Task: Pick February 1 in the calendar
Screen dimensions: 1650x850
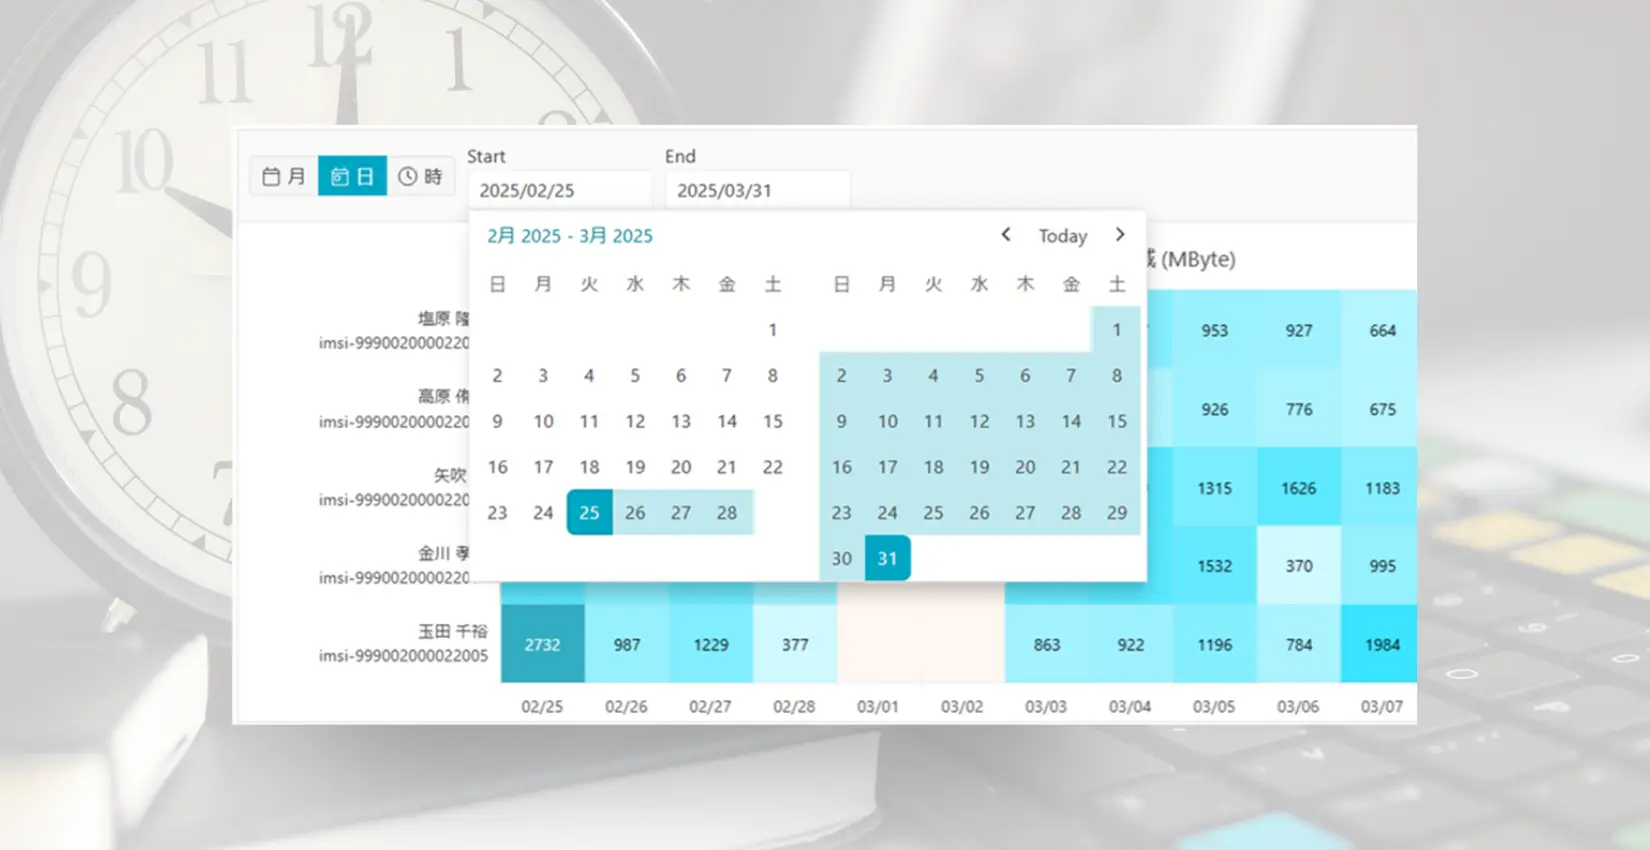Action: pyautogui.click(x=773, y=330)
